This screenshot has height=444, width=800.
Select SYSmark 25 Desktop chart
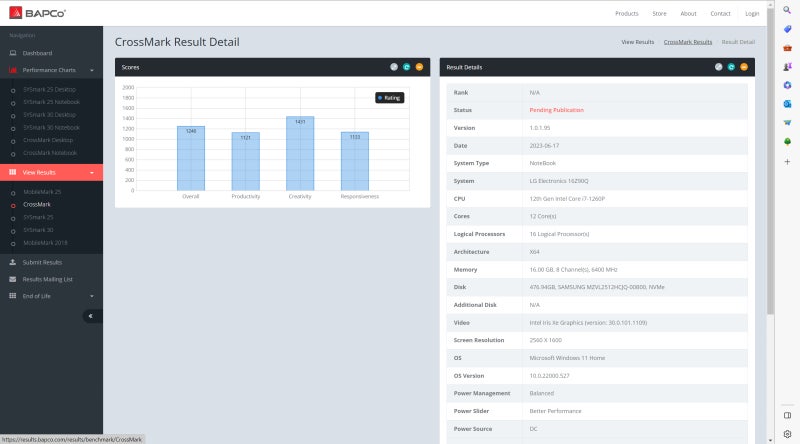49,89
